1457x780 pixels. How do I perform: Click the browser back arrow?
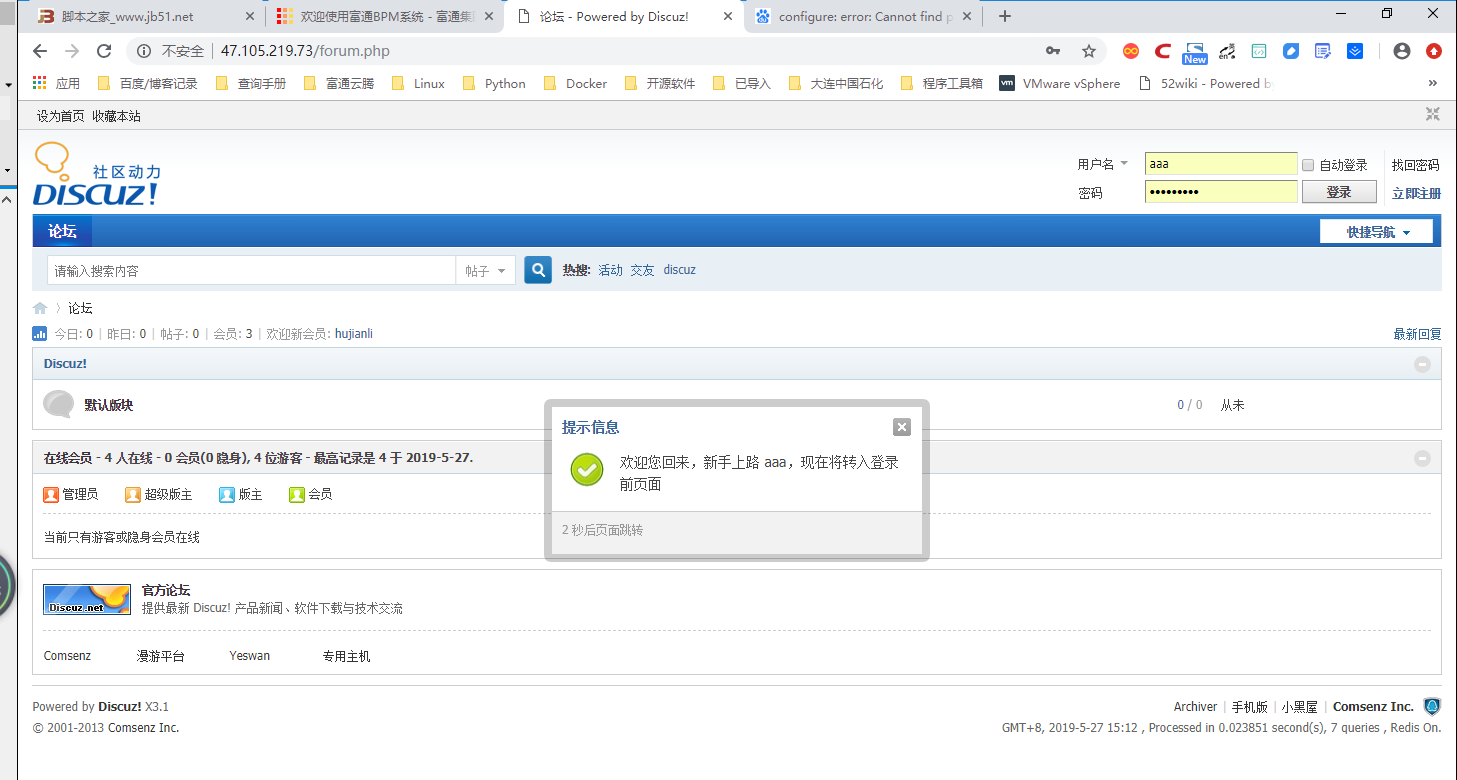tap(40, 51)
